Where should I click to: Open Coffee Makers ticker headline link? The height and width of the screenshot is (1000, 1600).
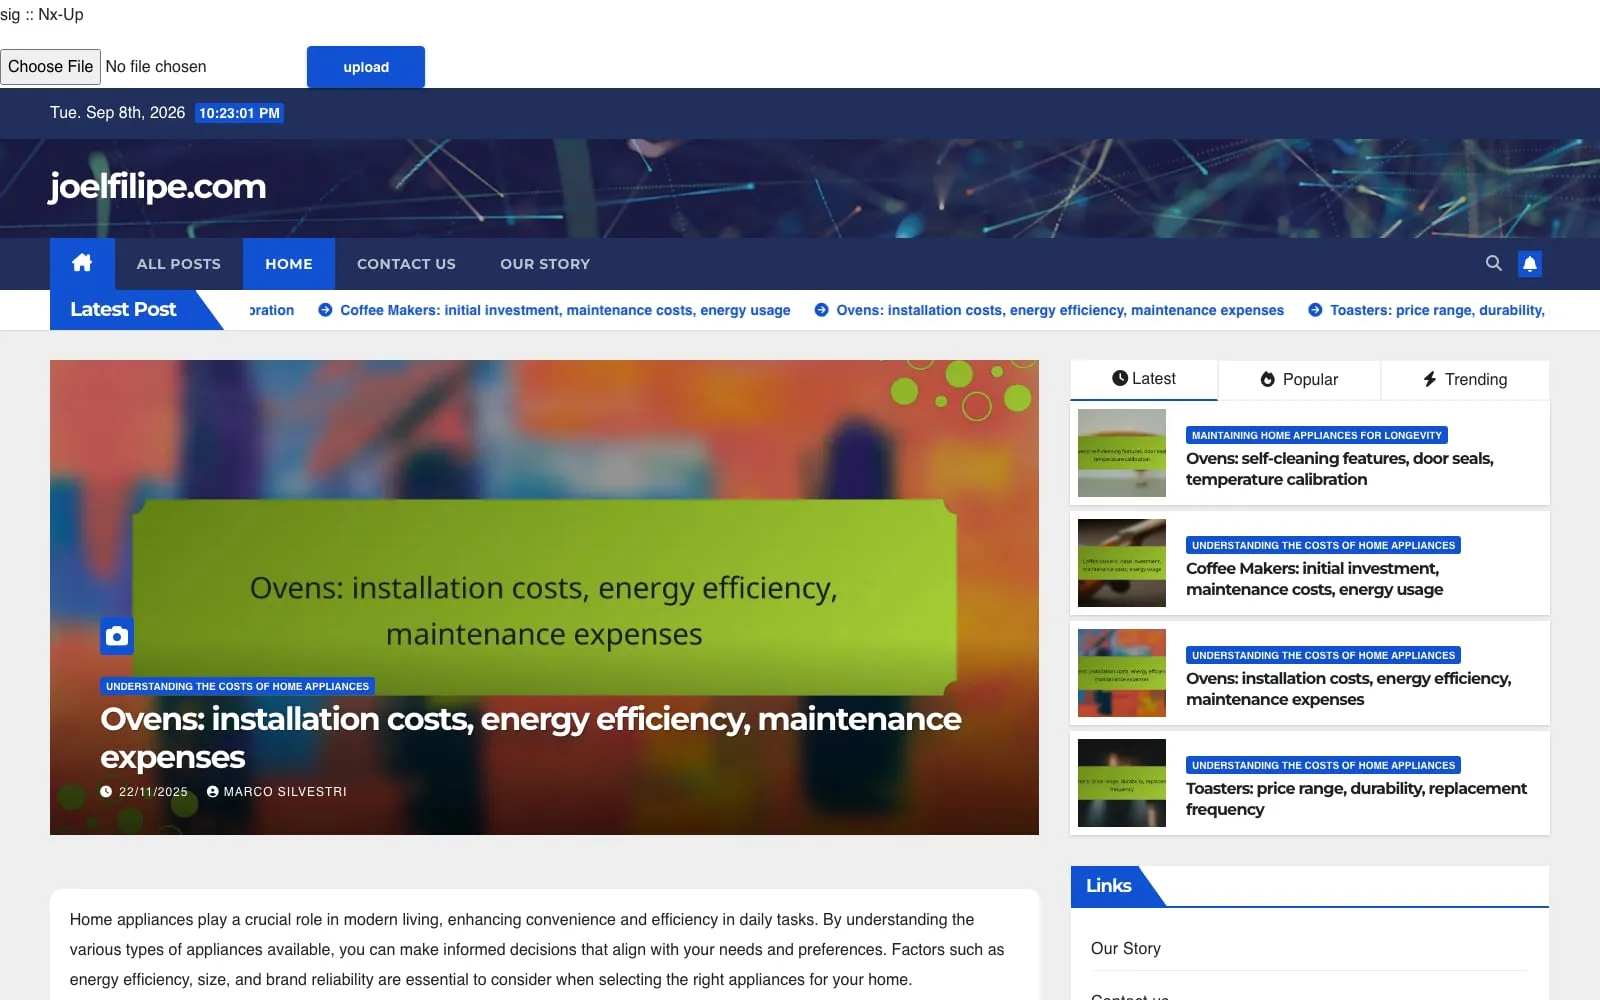tap(565, 310)
